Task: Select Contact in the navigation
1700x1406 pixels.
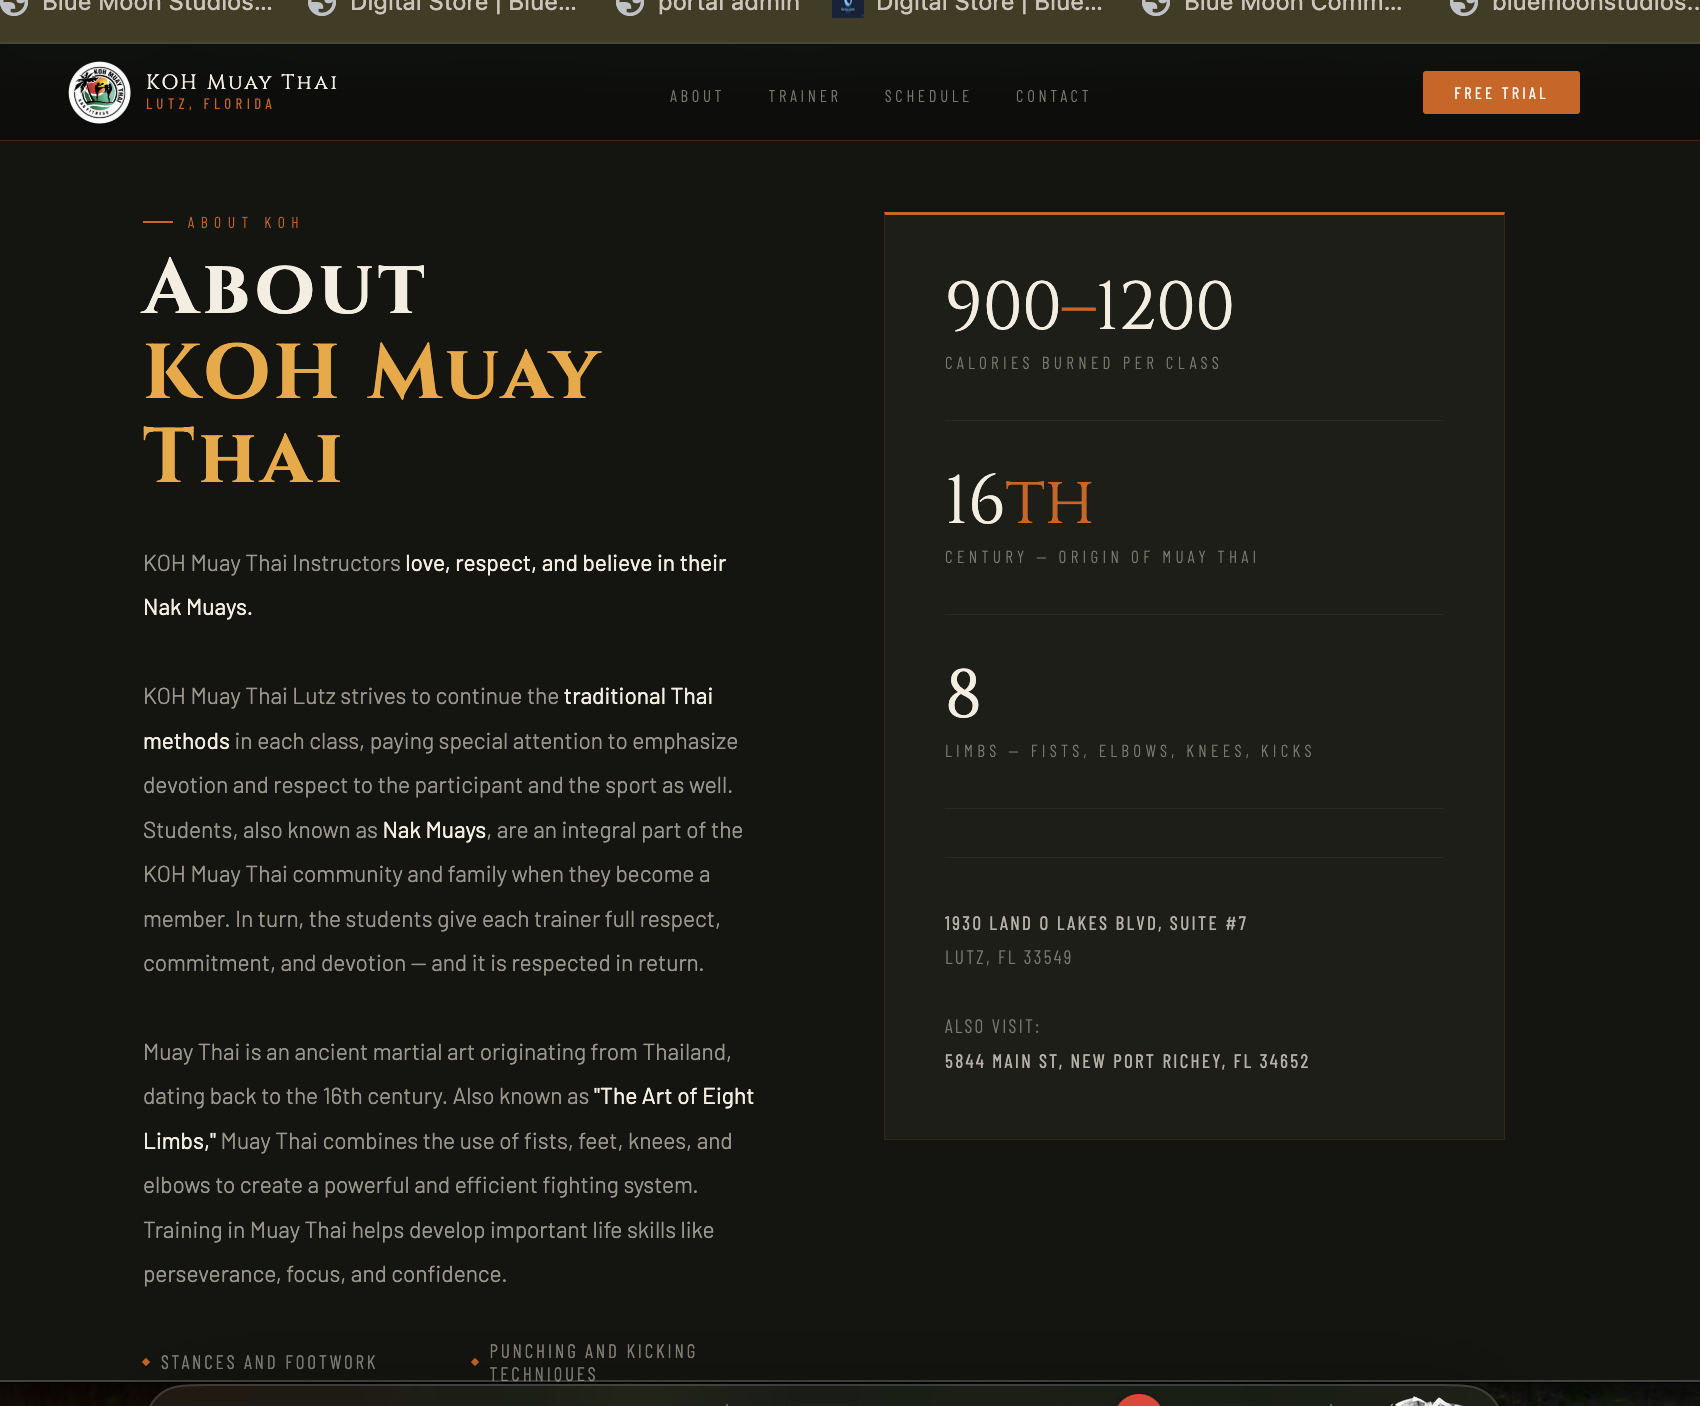Action: click(x=1053, y=96)
